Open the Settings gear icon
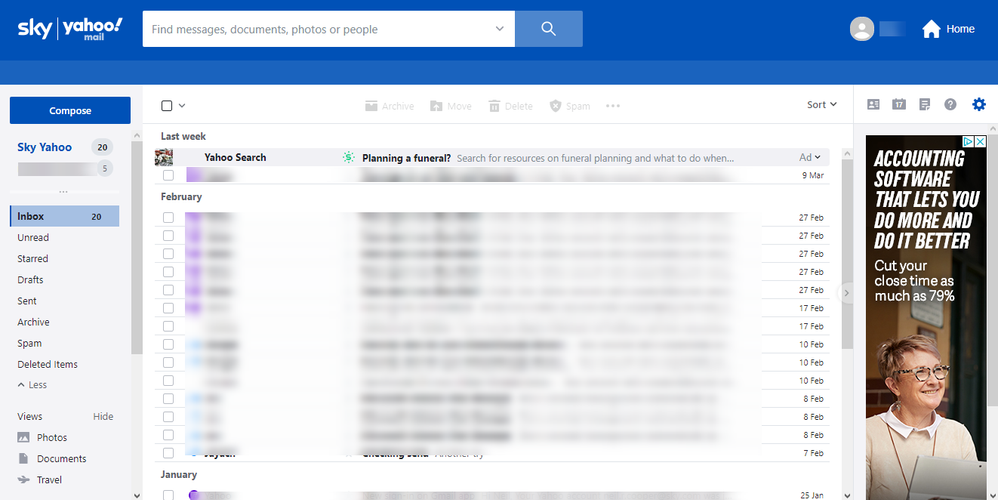This screenshot has height=500, width=998. [x=979, y=105]
